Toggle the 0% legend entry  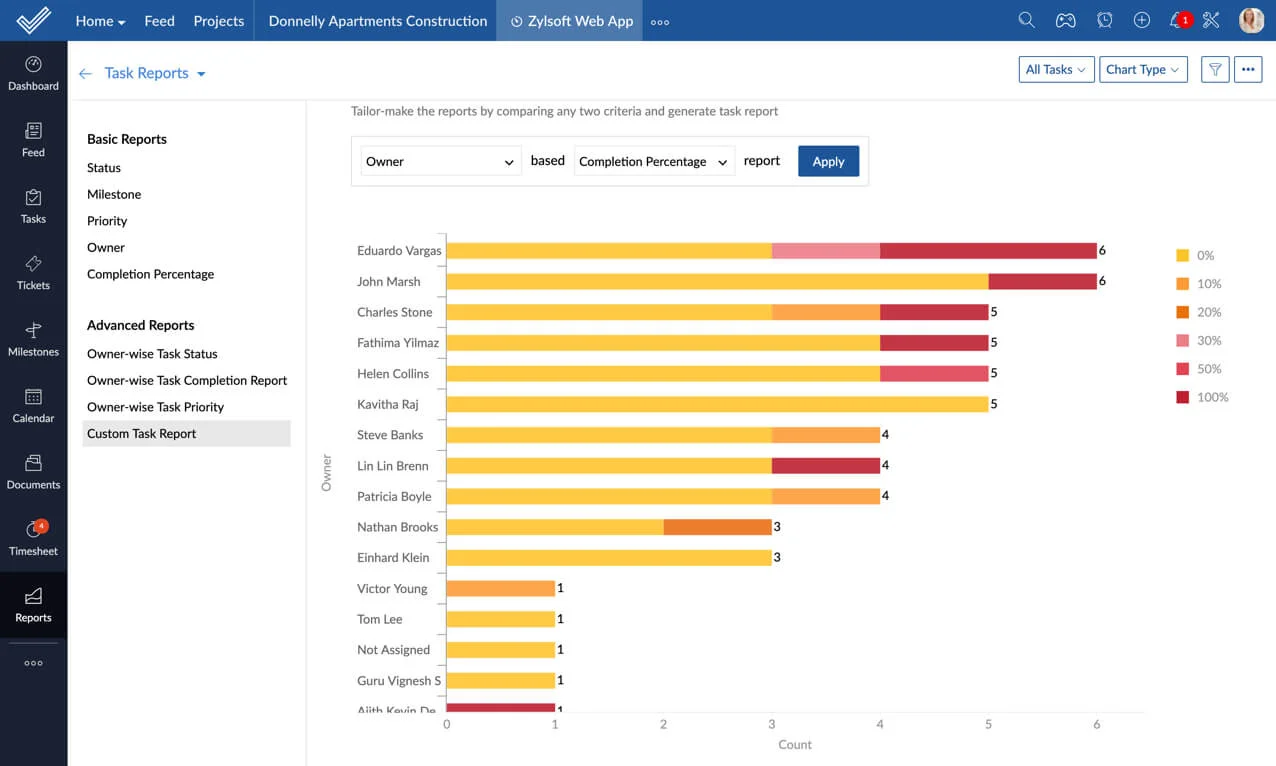coord(1195,255)
